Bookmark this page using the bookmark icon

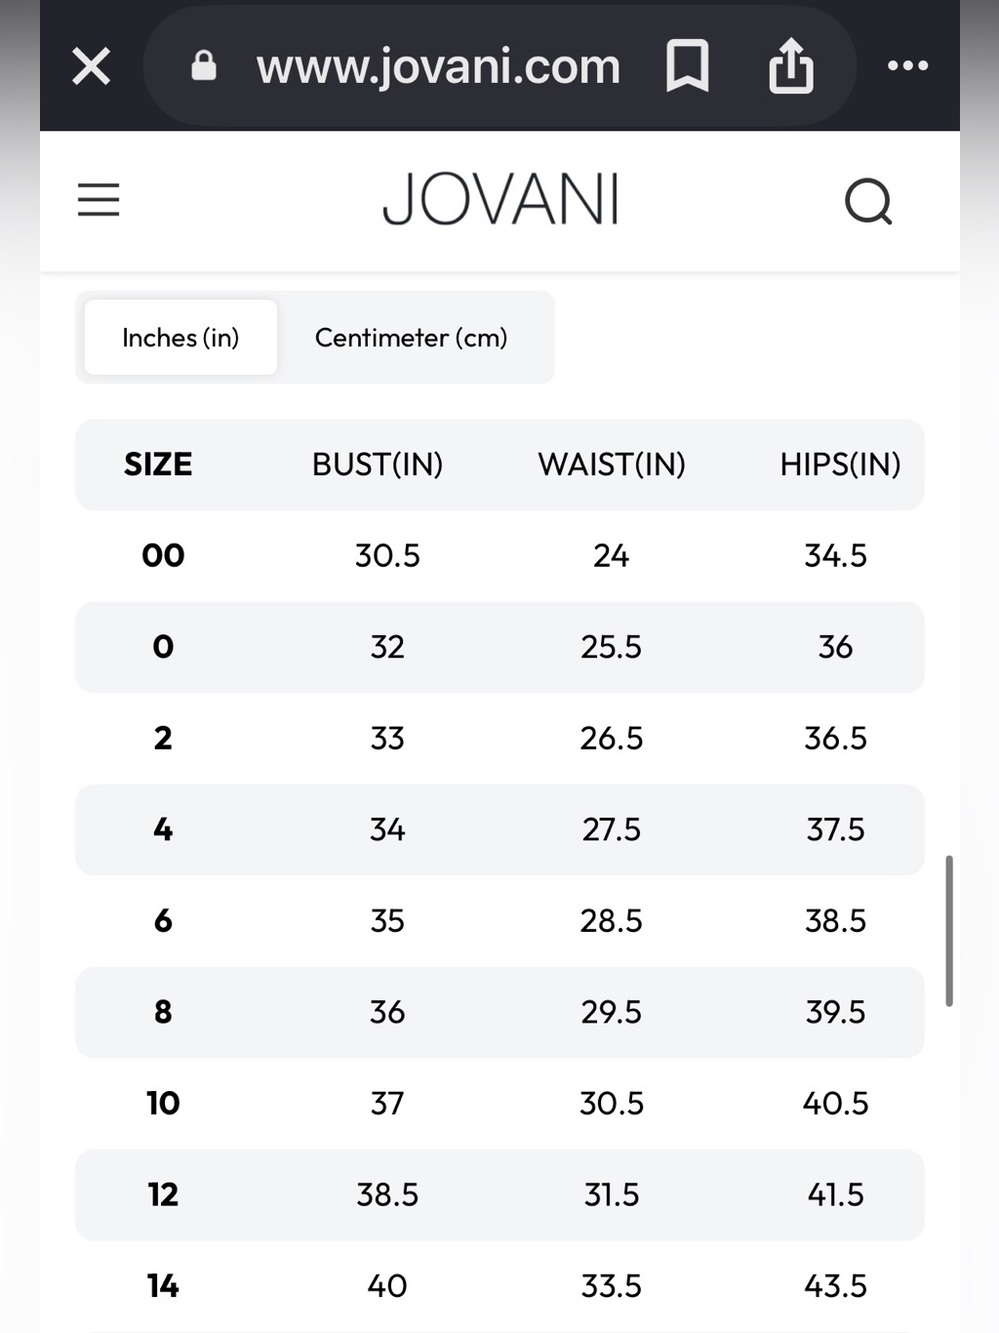[687, 66]
